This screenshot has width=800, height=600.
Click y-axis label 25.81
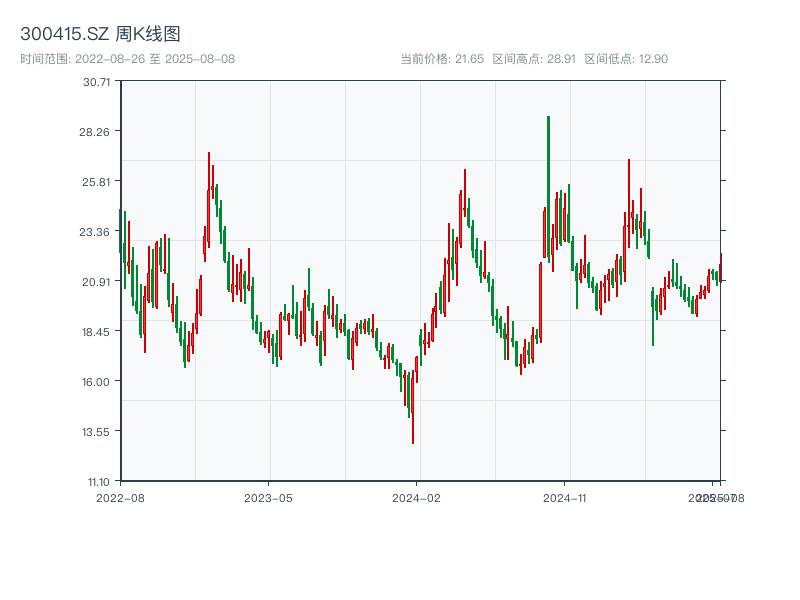(96, 182)
